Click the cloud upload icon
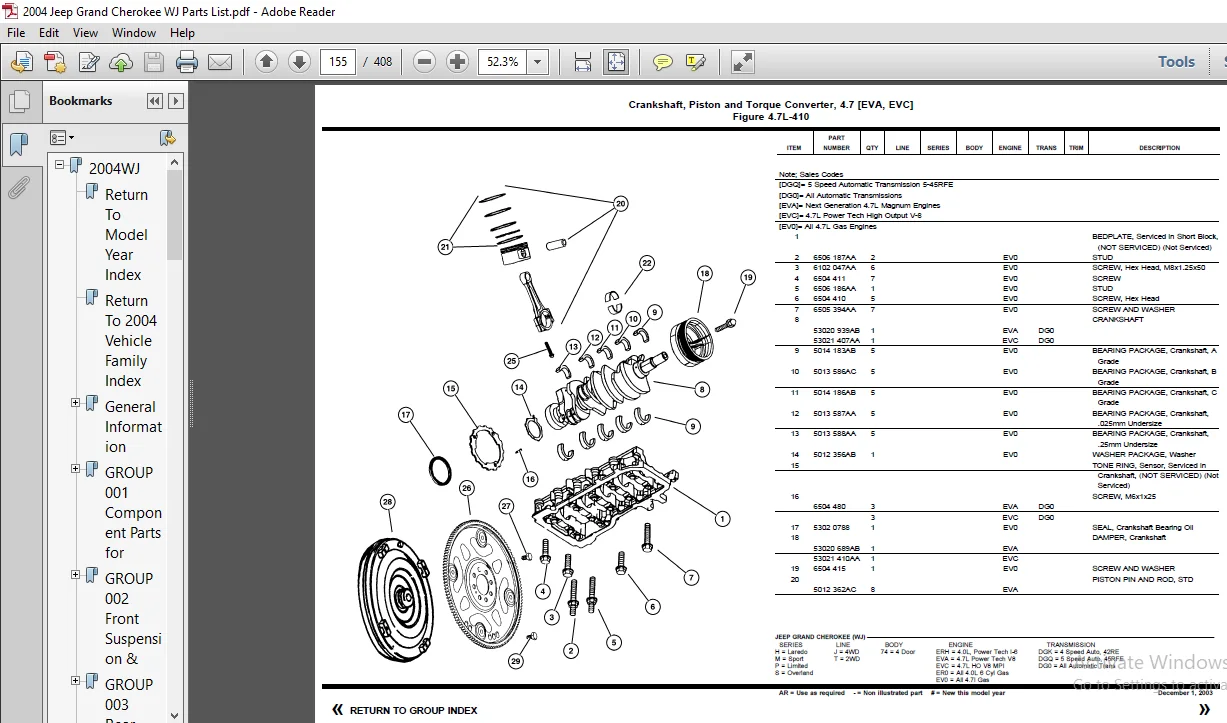This screenshot has width=1227, height=723. pos(121,62)
